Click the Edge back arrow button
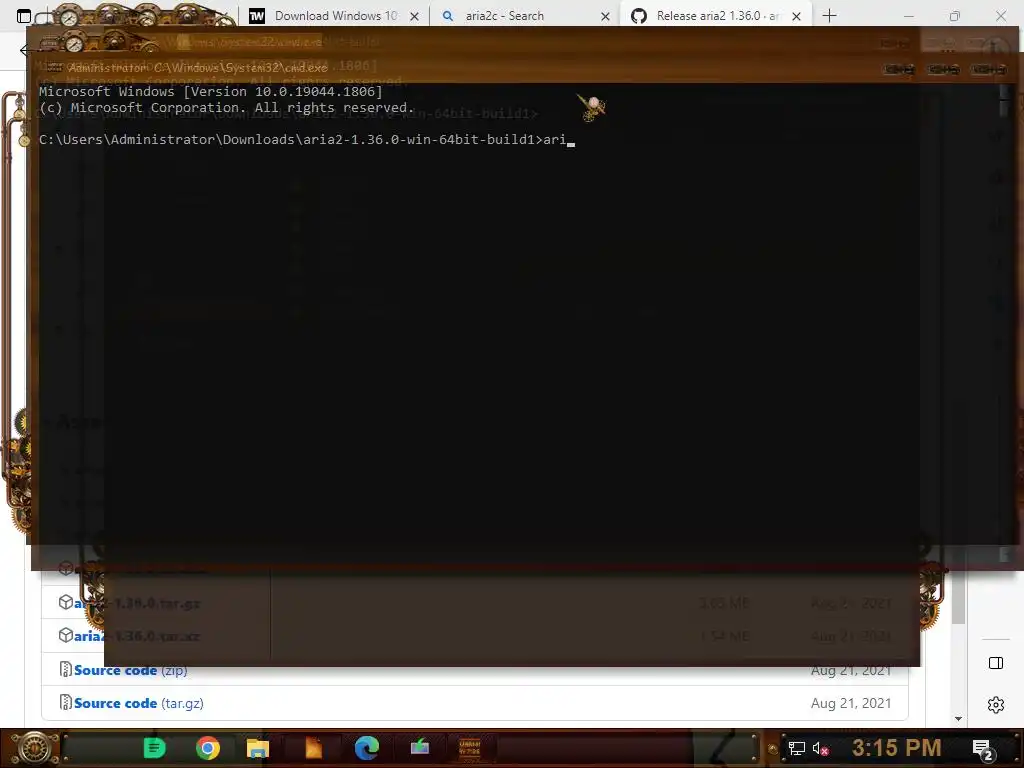The width and height of the screenshot is (1024, 768). (x=25, y=50)
